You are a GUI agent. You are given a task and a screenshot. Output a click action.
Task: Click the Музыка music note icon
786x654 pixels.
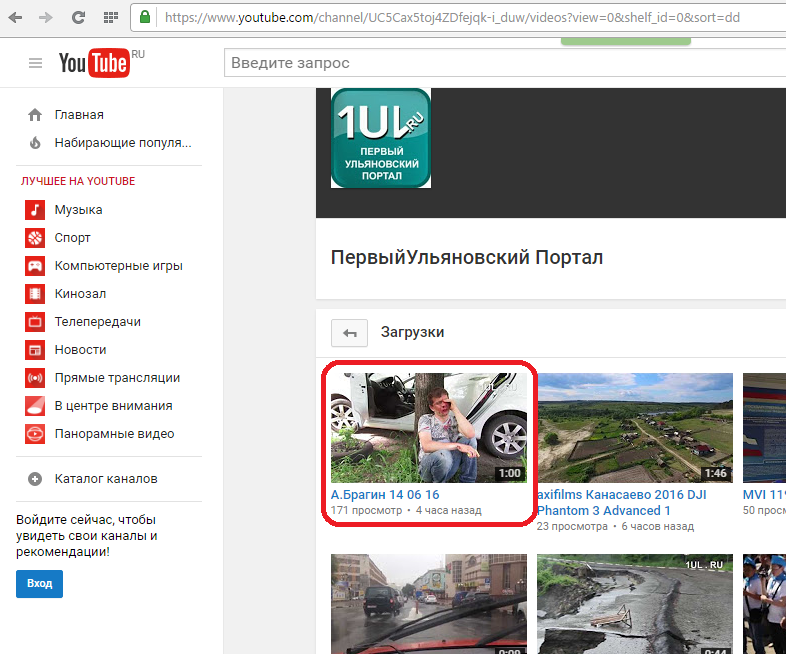35,210
